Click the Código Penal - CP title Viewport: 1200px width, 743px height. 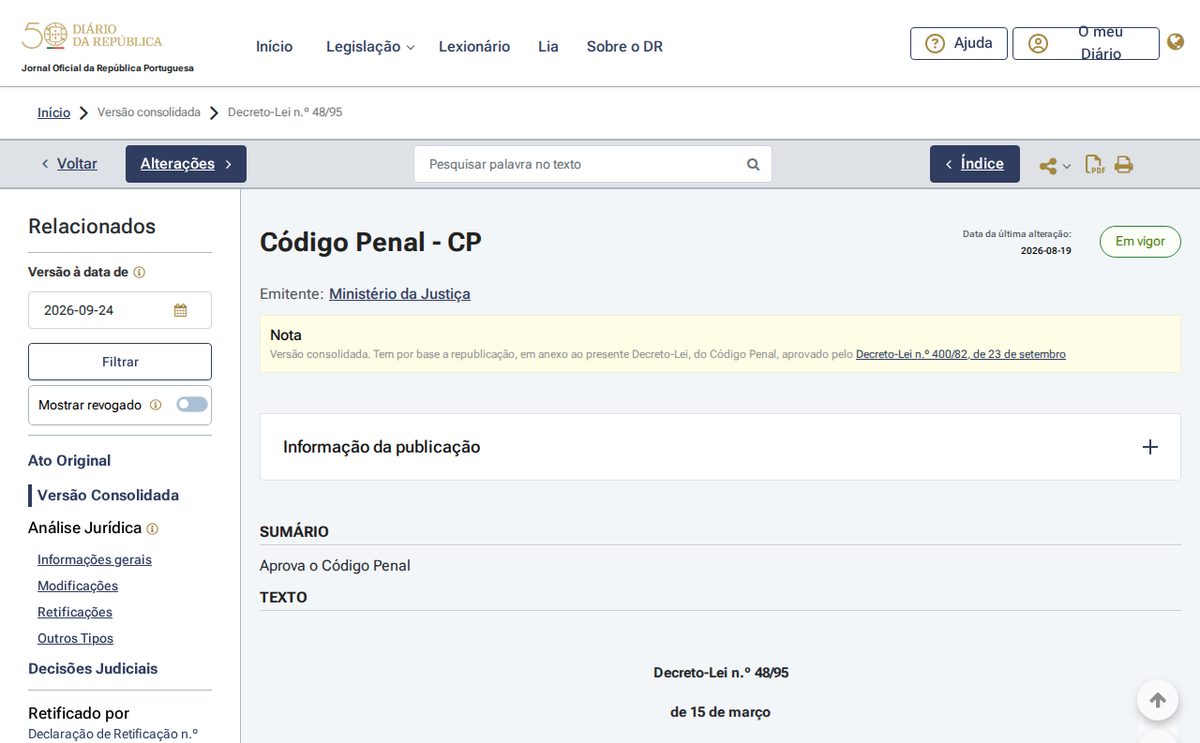point(371,242)
